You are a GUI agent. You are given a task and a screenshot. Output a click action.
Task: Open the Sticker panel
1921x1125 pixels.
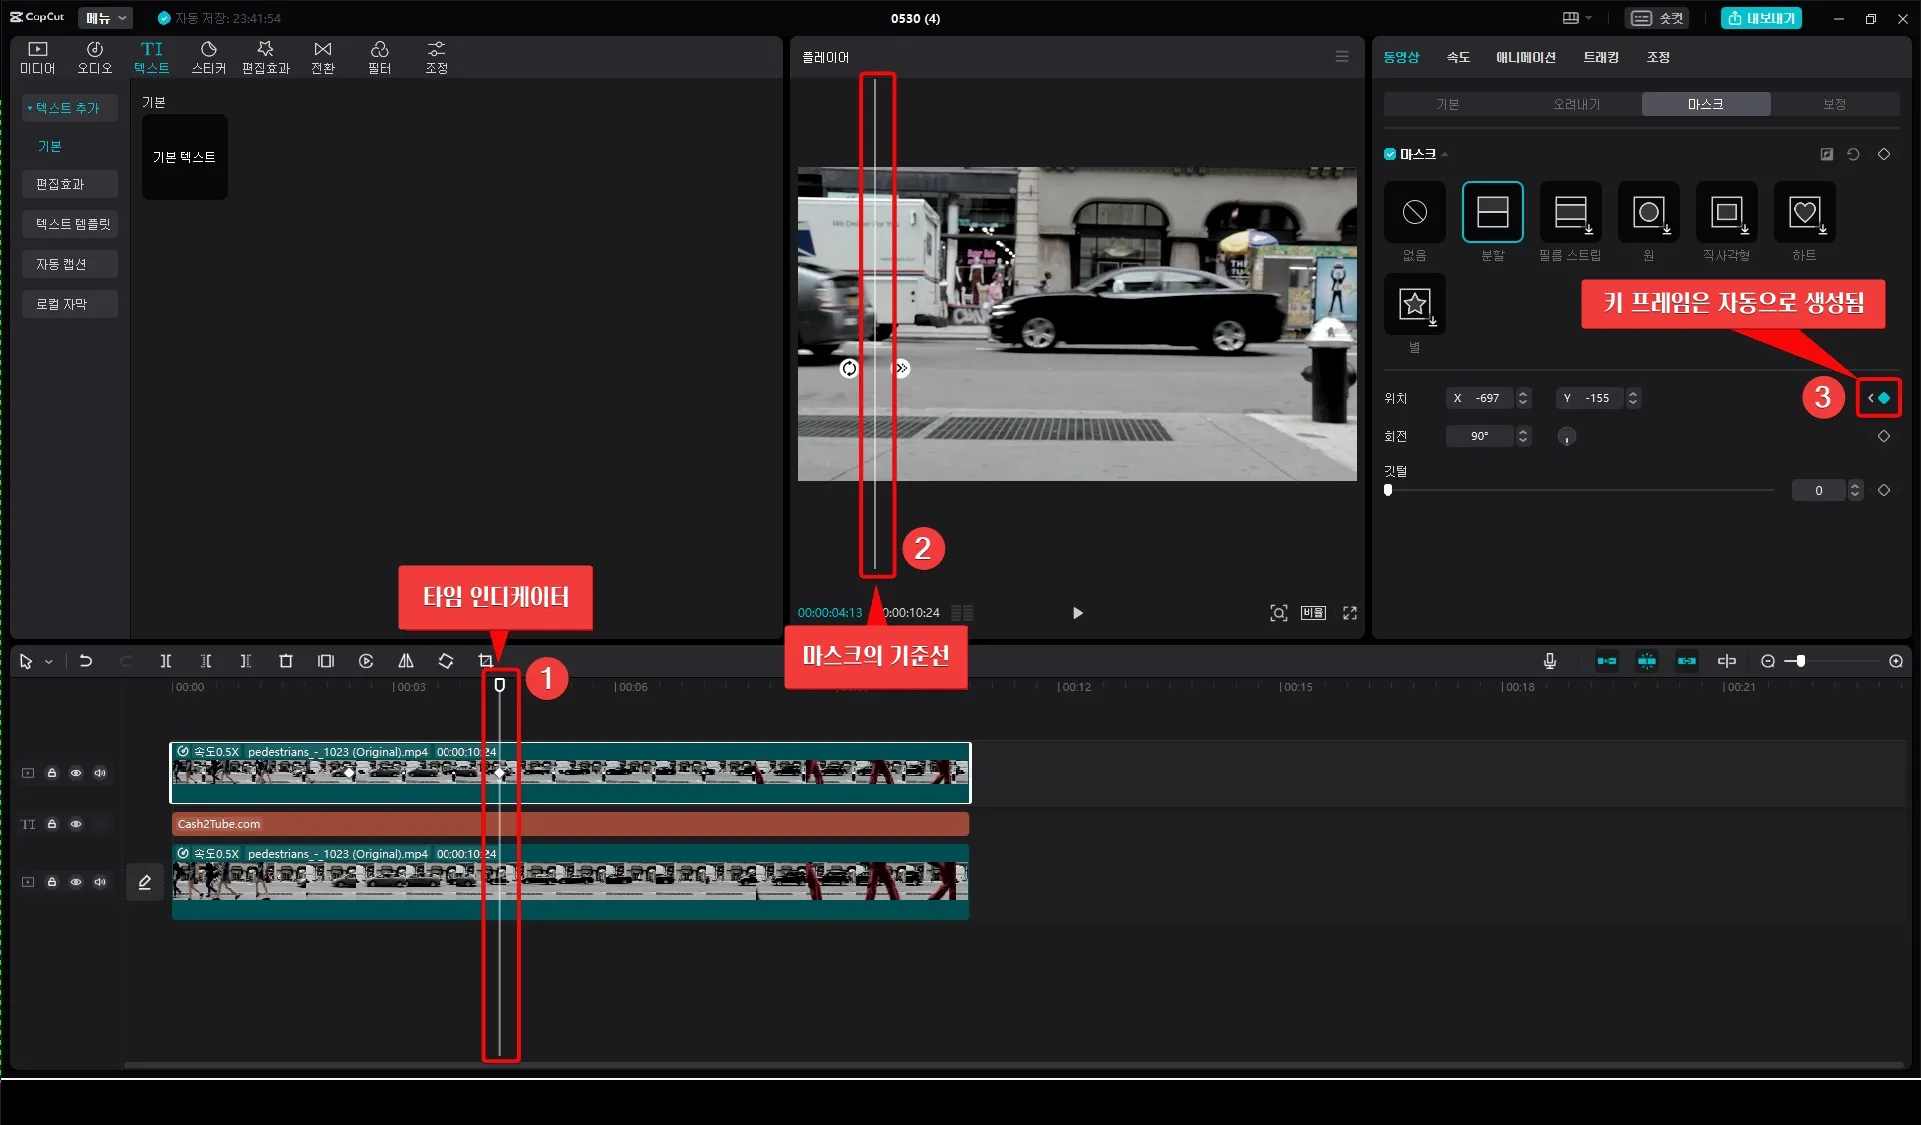point(208,57)
